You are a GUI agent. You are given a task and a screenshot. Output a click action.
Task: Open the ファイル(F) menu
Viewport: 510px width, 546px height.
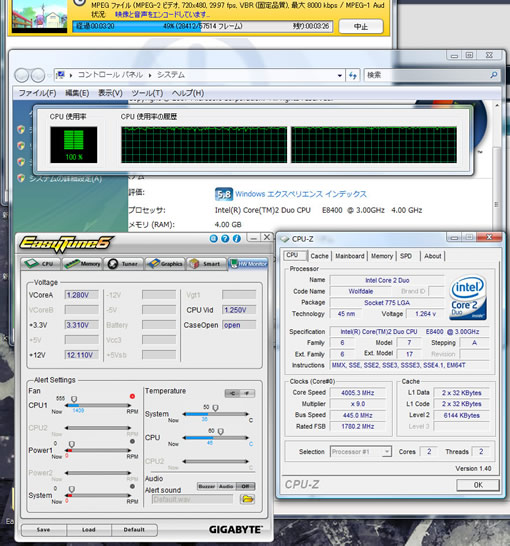(x=37, y=93)
